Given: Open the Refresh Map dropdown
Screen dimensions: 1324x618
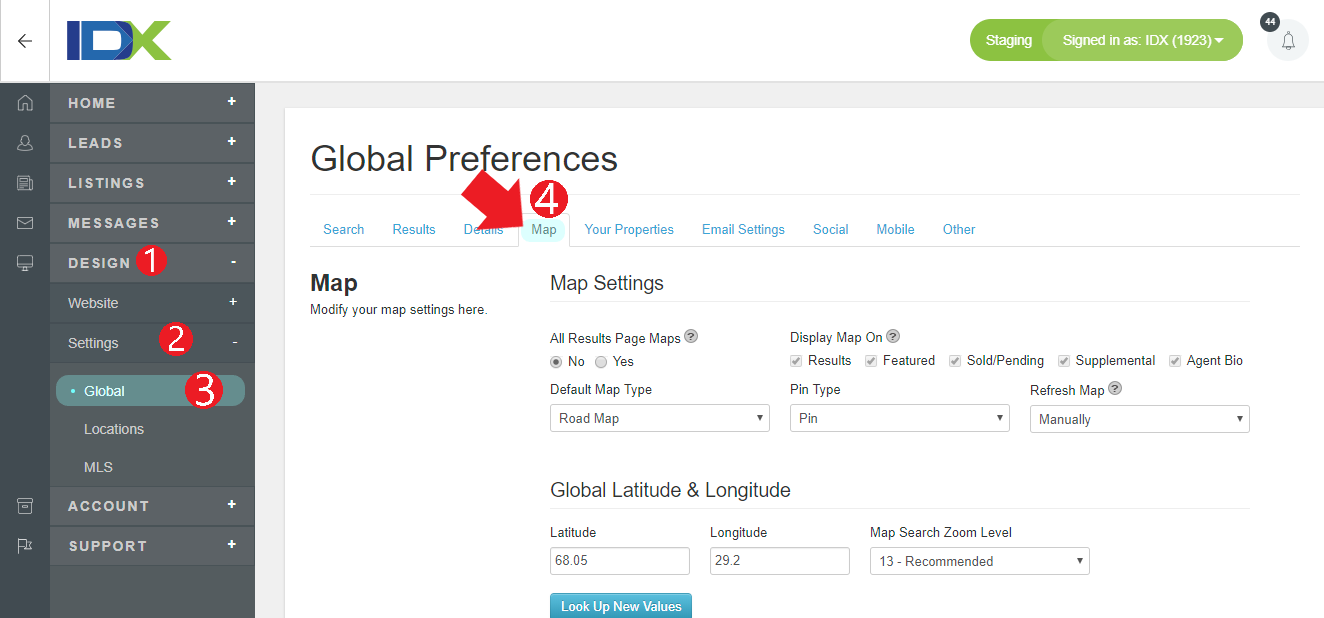Looking at the screenshot, I should 1140,419.
